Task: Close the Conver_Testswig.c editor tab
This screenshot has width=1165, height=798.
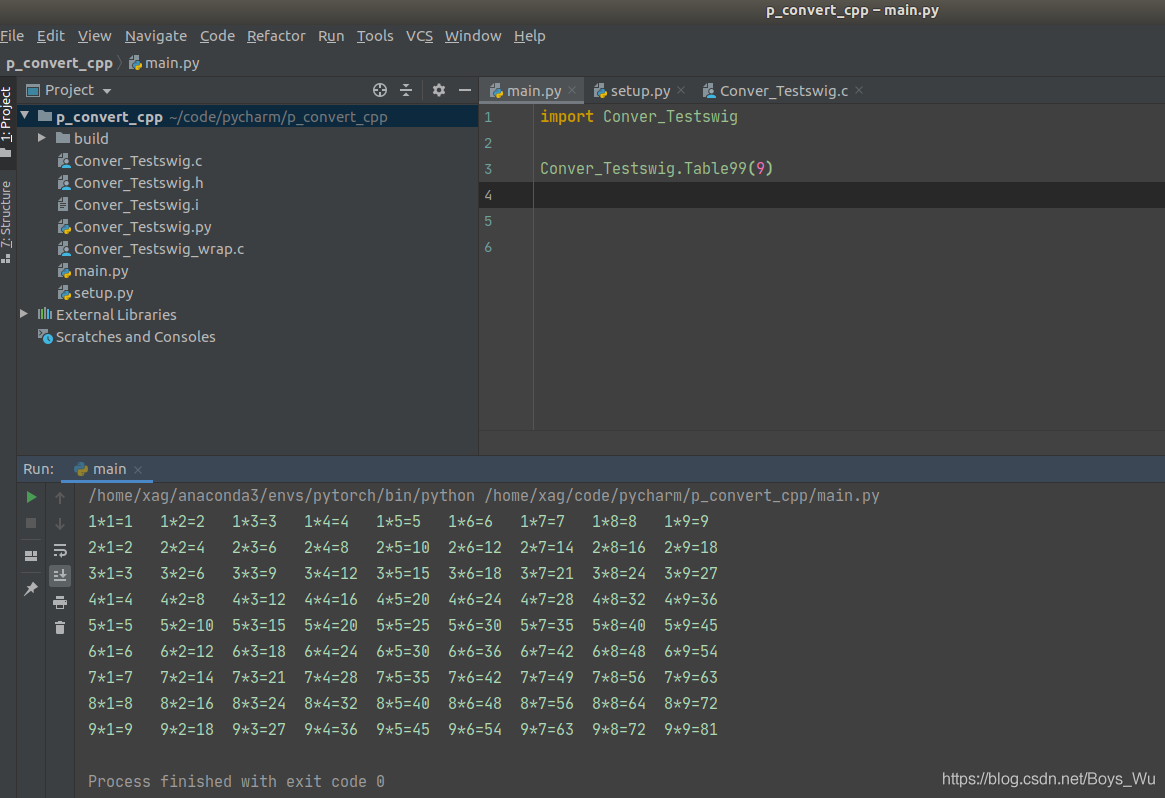Action: pyautogui.click(x=859, y=91)
